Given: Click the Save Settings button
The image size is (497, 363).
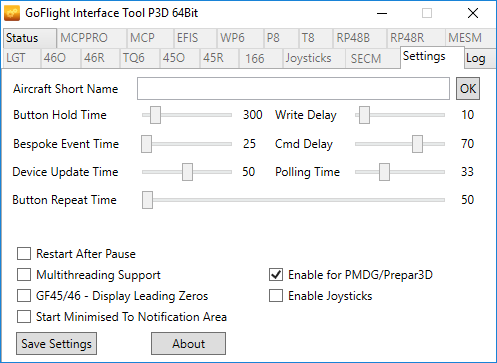Looking at the screenshot, I should click(x=56, y=343).
